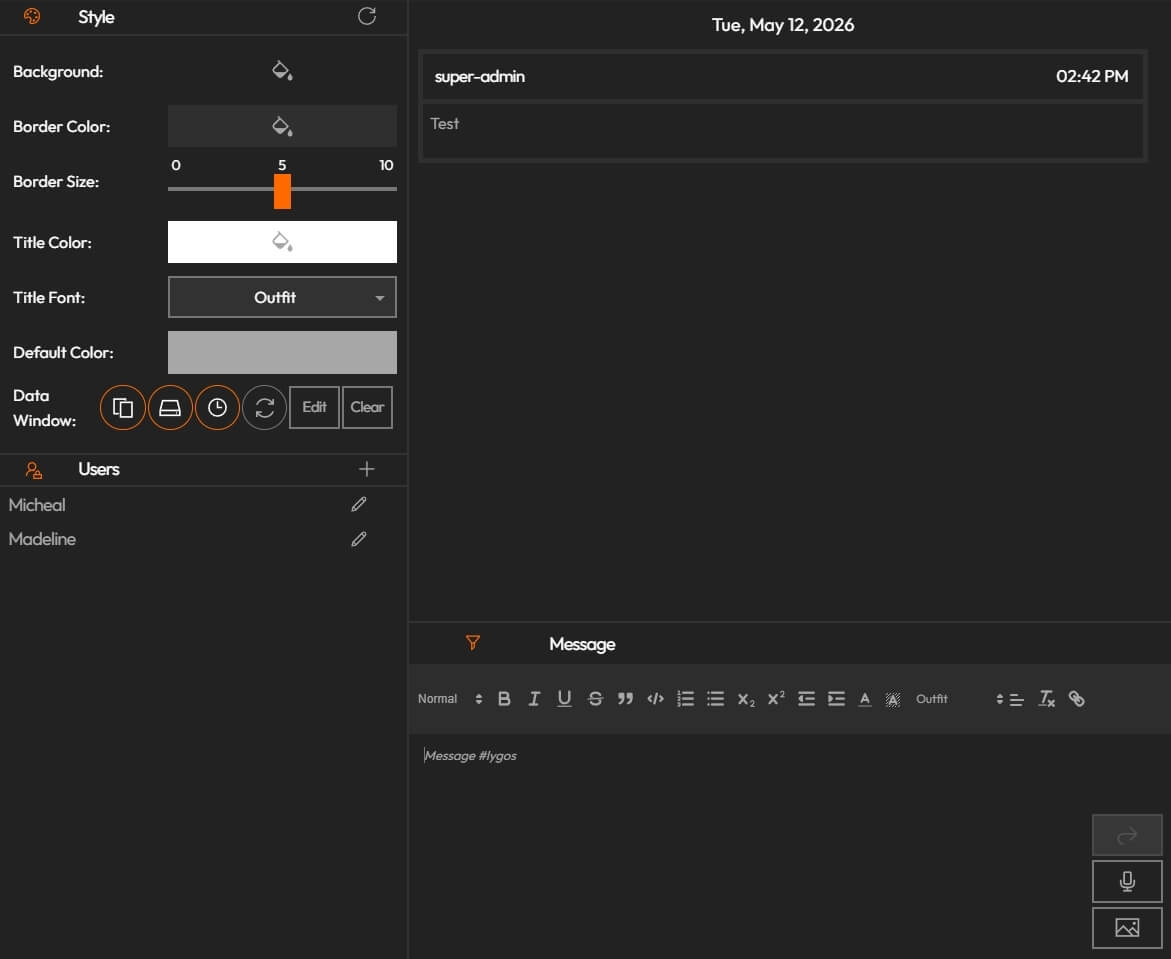Toggle bold formatting

504,699
